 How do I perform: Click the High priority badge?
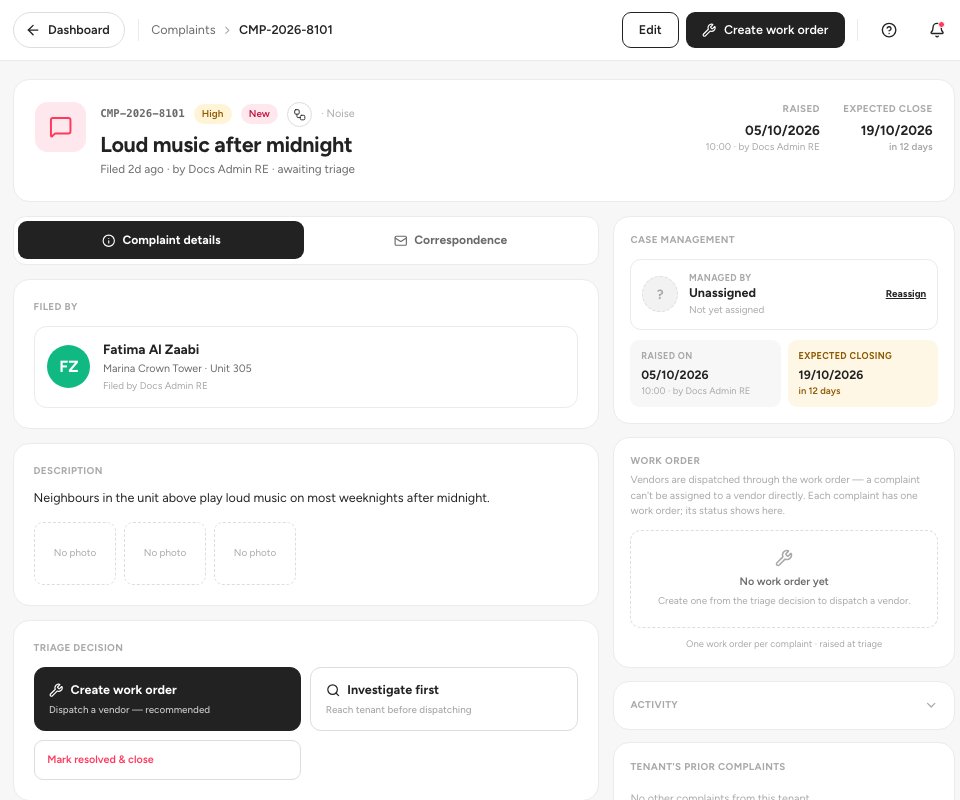[212, 114]
